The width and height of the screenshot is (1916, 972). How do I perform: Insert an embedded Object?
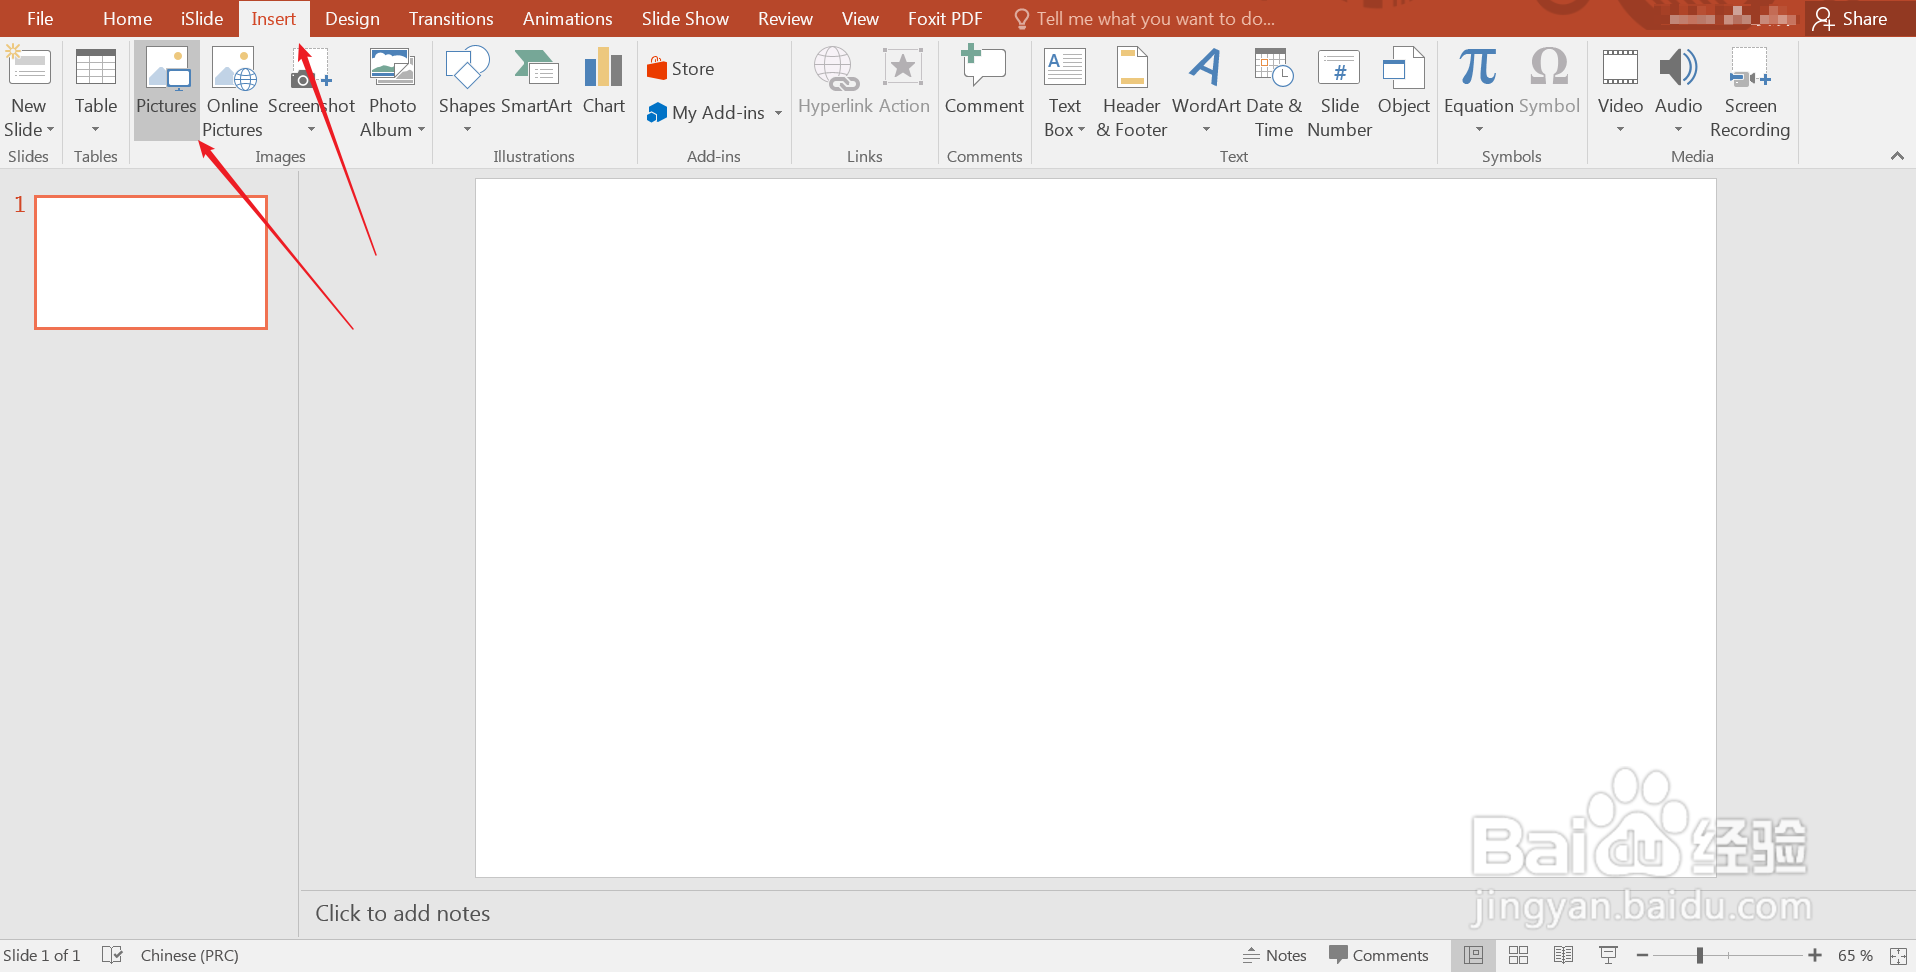click(x=1404, y=80)
